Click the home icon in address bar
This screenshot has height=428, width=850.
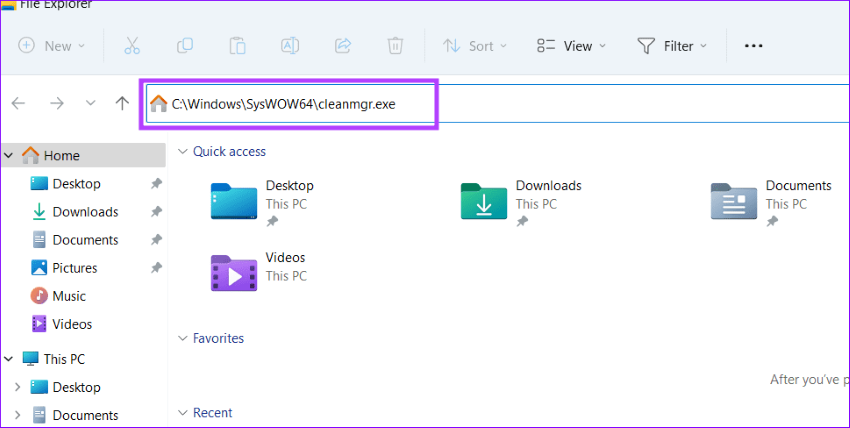[158, 103]
